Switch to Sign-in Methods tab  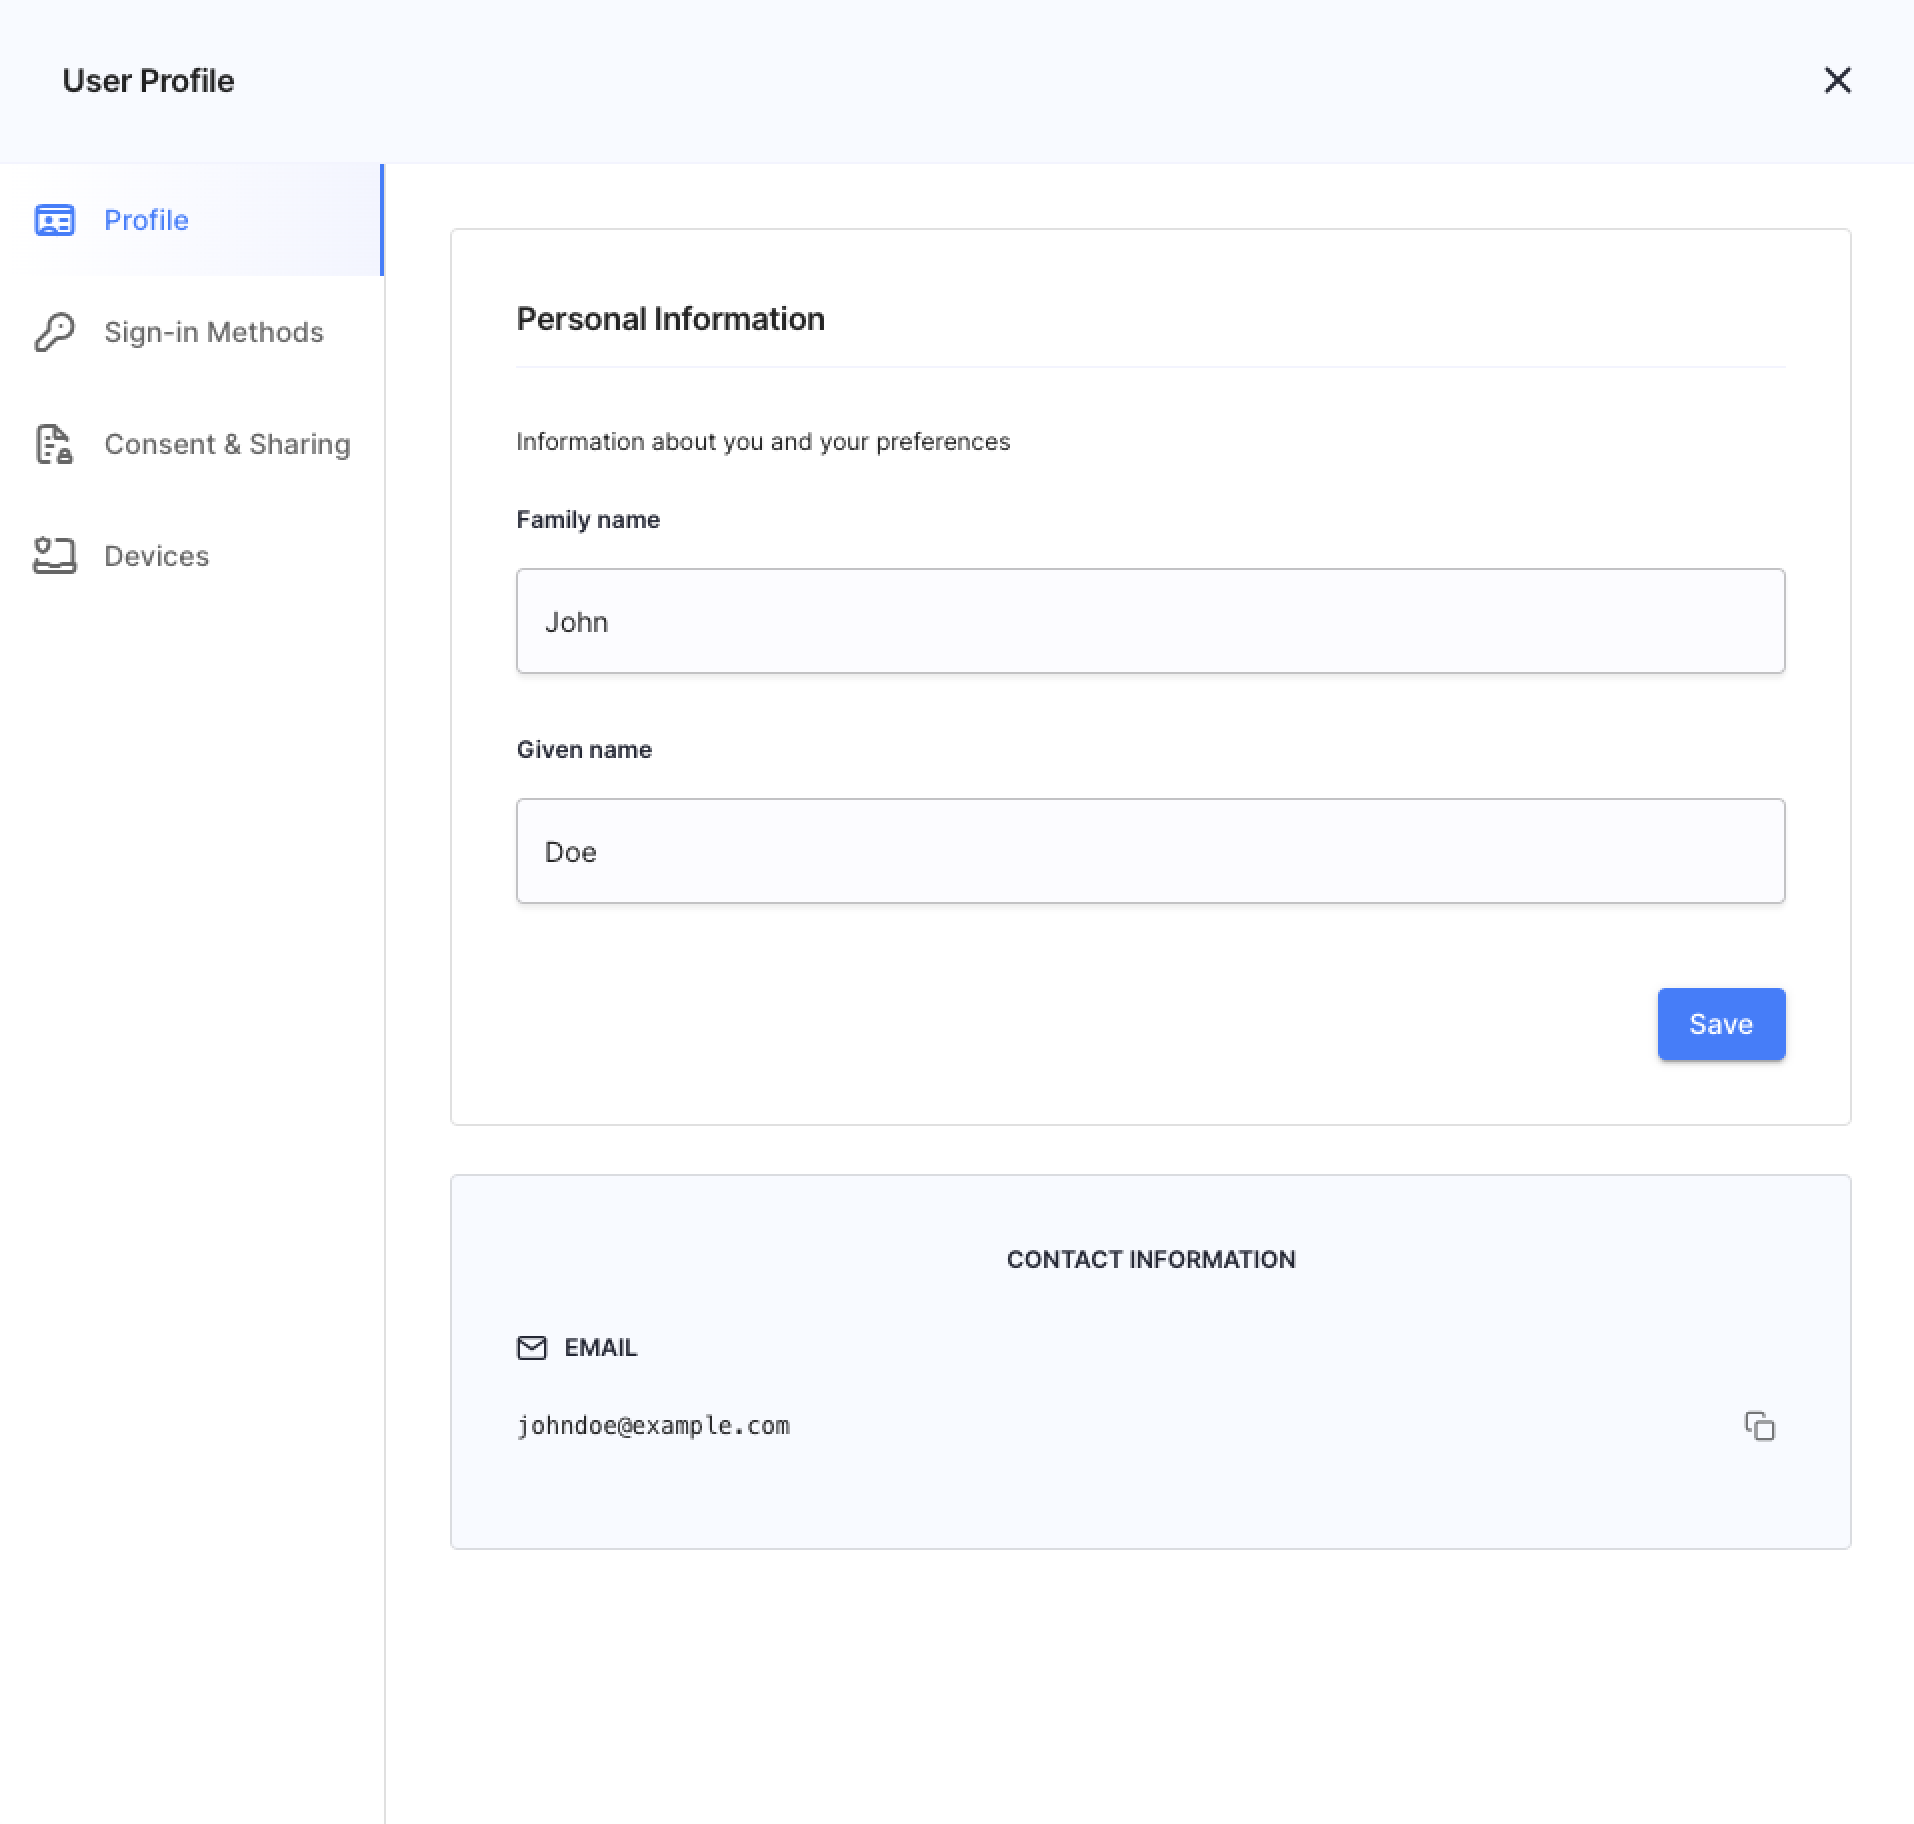pyautogui.click(x=191, y=332)
